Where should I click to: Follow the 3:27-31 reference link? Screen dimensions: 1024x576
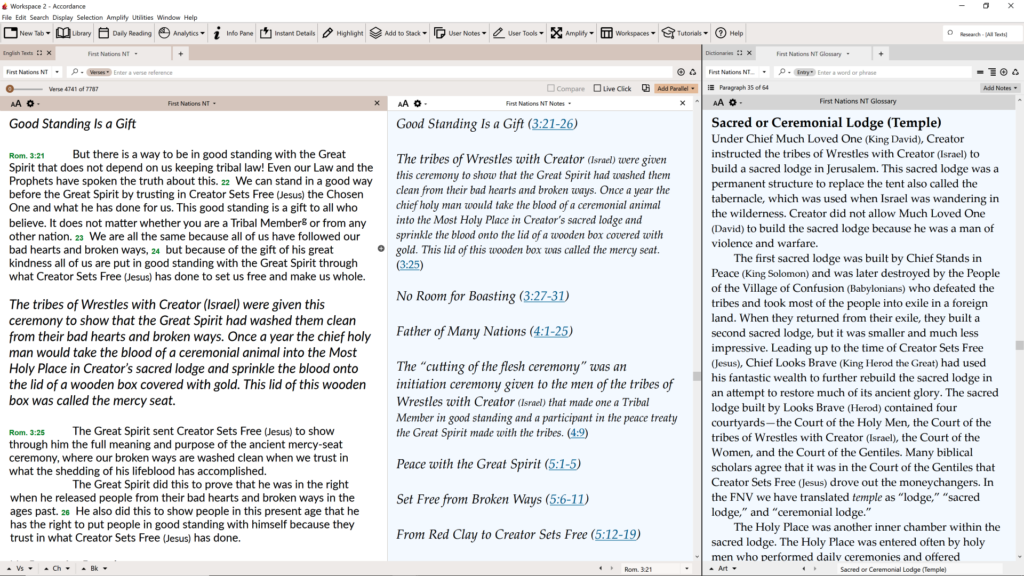point(544,296)
